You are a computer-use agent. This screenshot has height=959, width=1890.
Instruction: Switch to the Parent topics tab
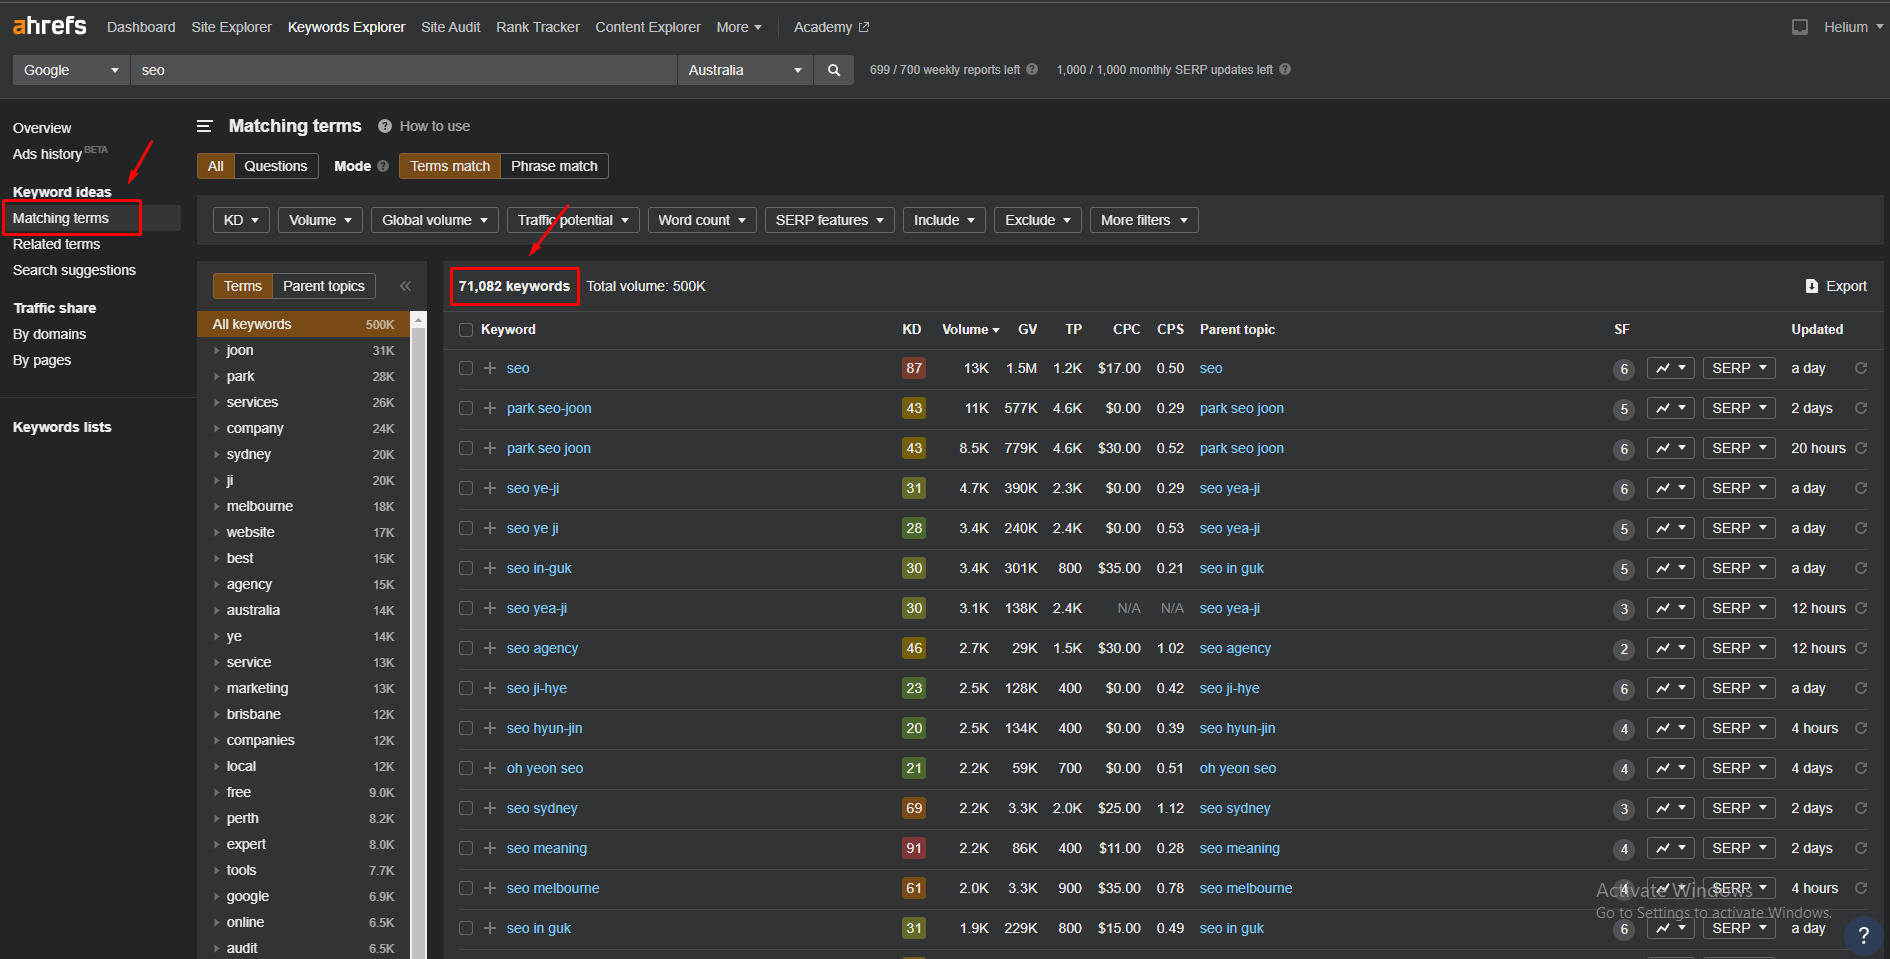coord(324,286)
